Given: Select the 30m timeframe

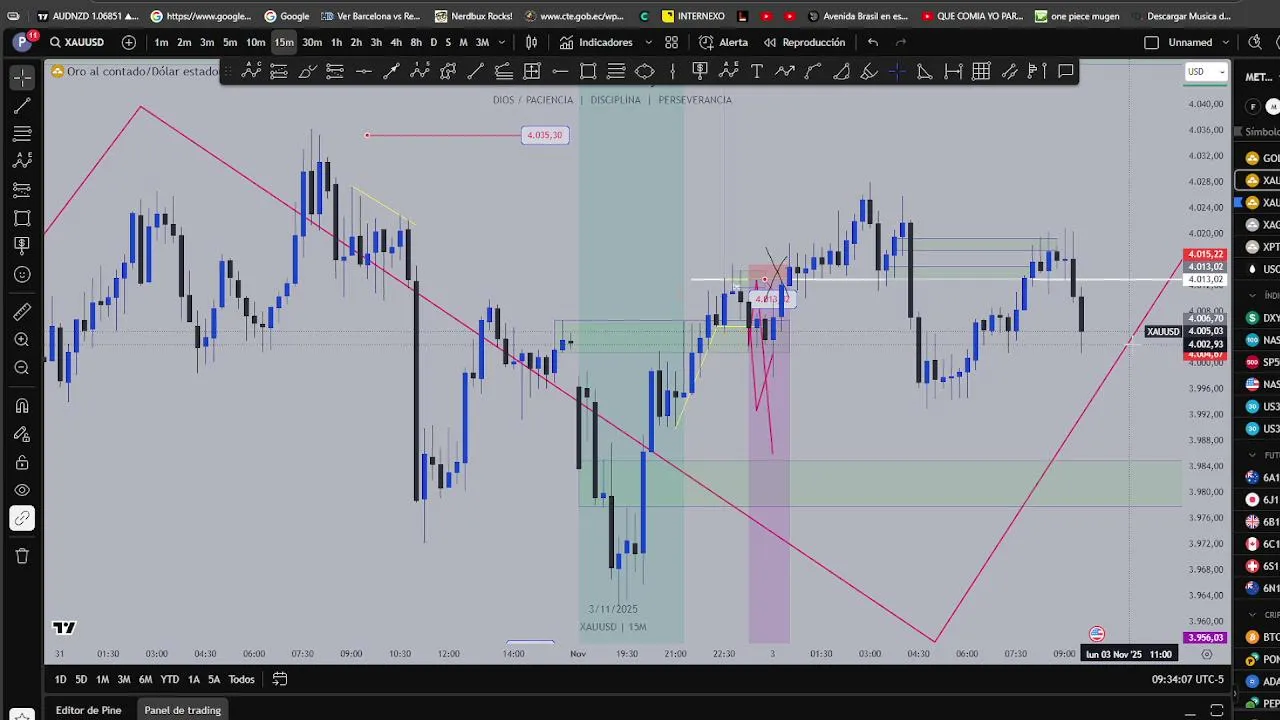Looking at the screenshot, I should (312, 42).
